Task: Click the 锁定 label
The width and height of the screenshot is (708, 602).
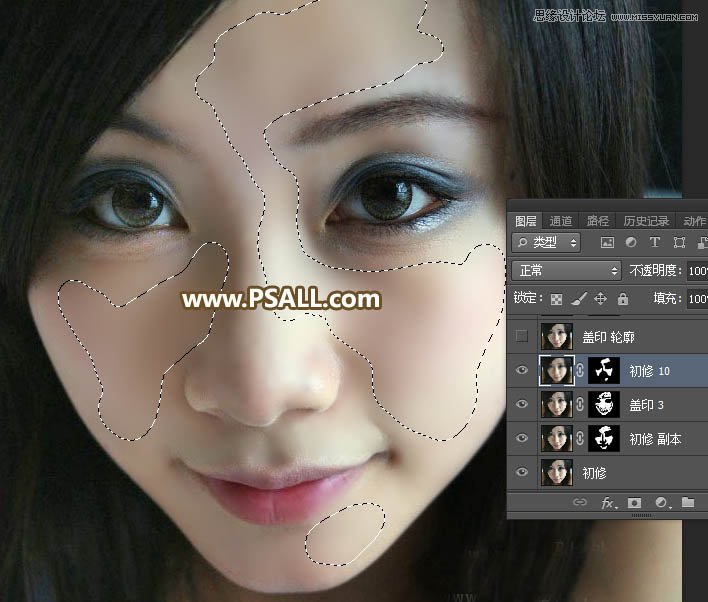Action: (527, 298)
